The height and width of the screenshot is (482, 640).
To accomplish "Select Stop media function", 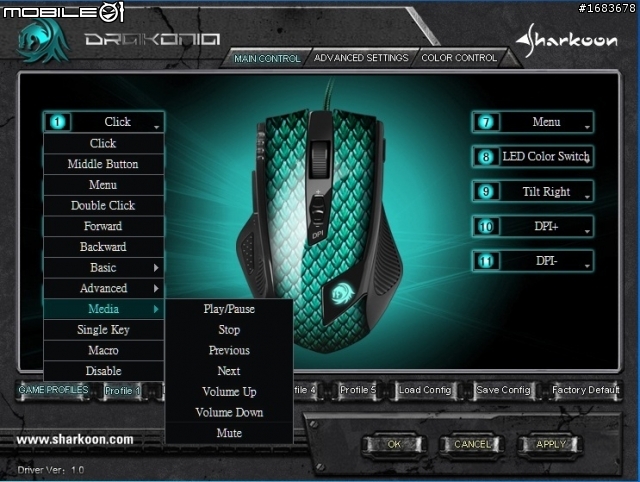I will (x=229, y=330).
